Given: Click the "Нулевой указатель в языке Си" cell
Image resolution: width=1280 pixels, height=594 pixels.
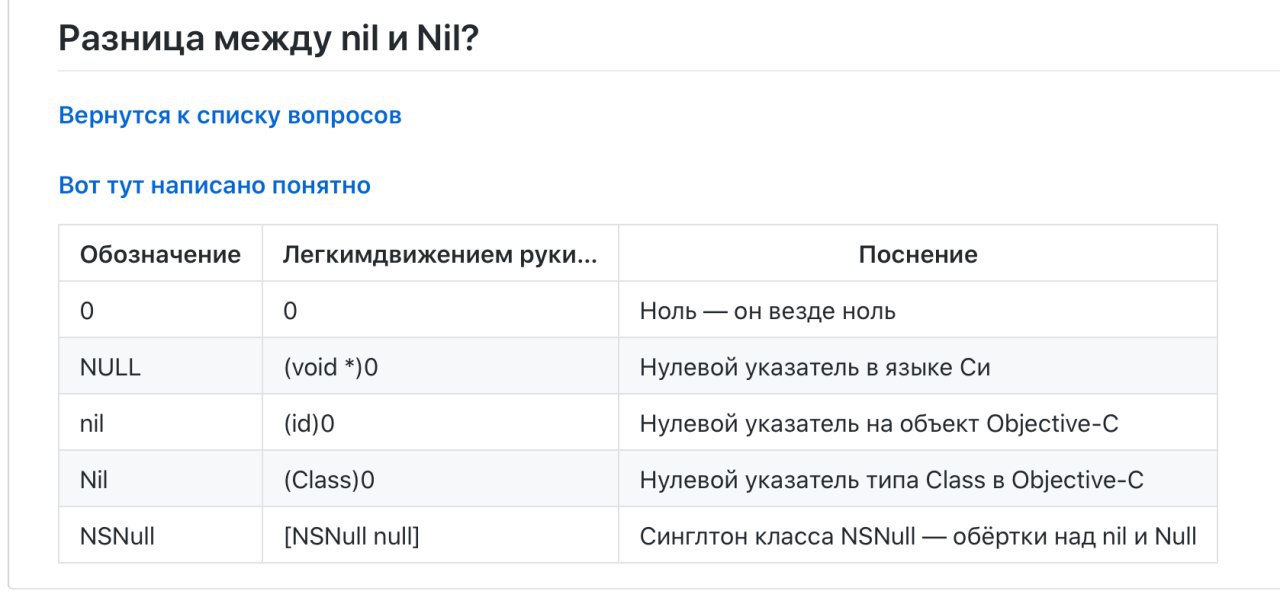Looking at the screenshot, I should 918,367.
